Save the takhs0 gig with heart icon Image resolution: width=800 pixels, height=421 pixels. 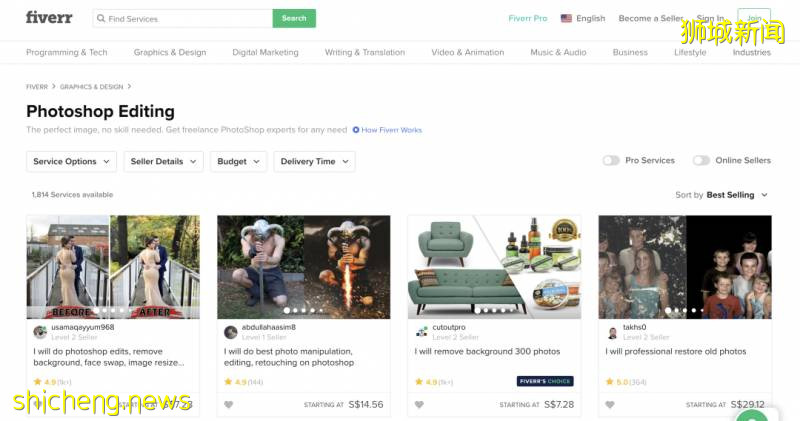click(x=610, y=405)
